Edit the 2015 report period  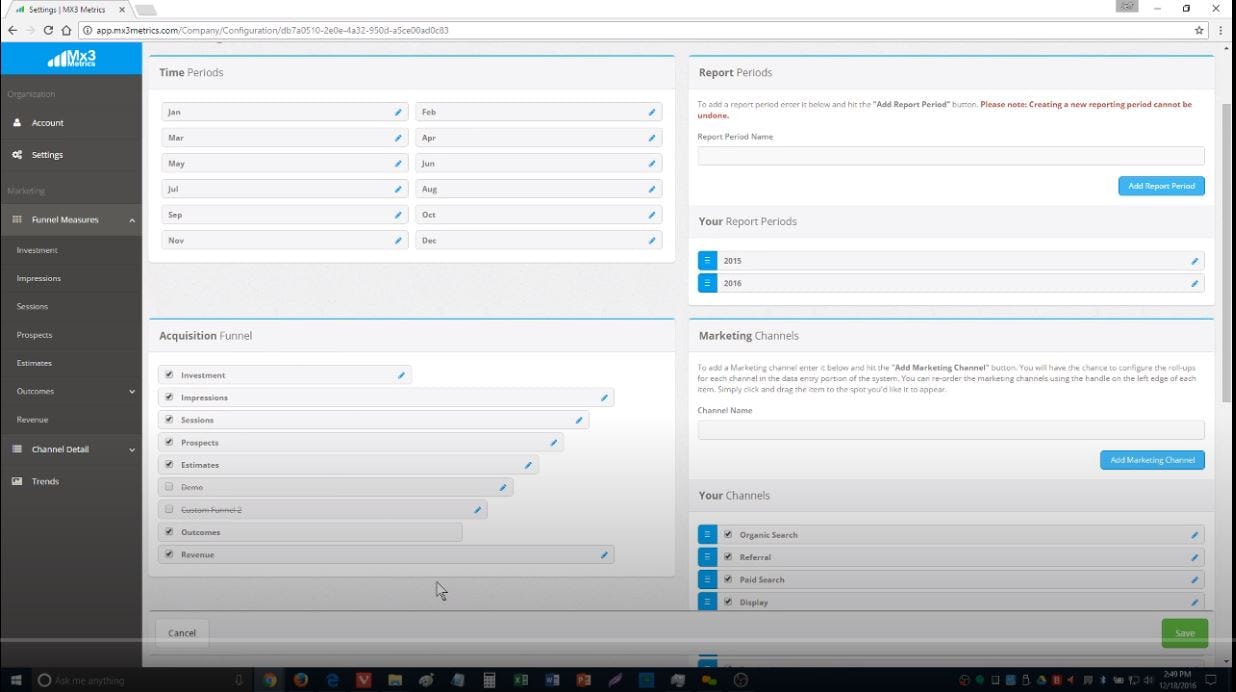coord(1193,260)
